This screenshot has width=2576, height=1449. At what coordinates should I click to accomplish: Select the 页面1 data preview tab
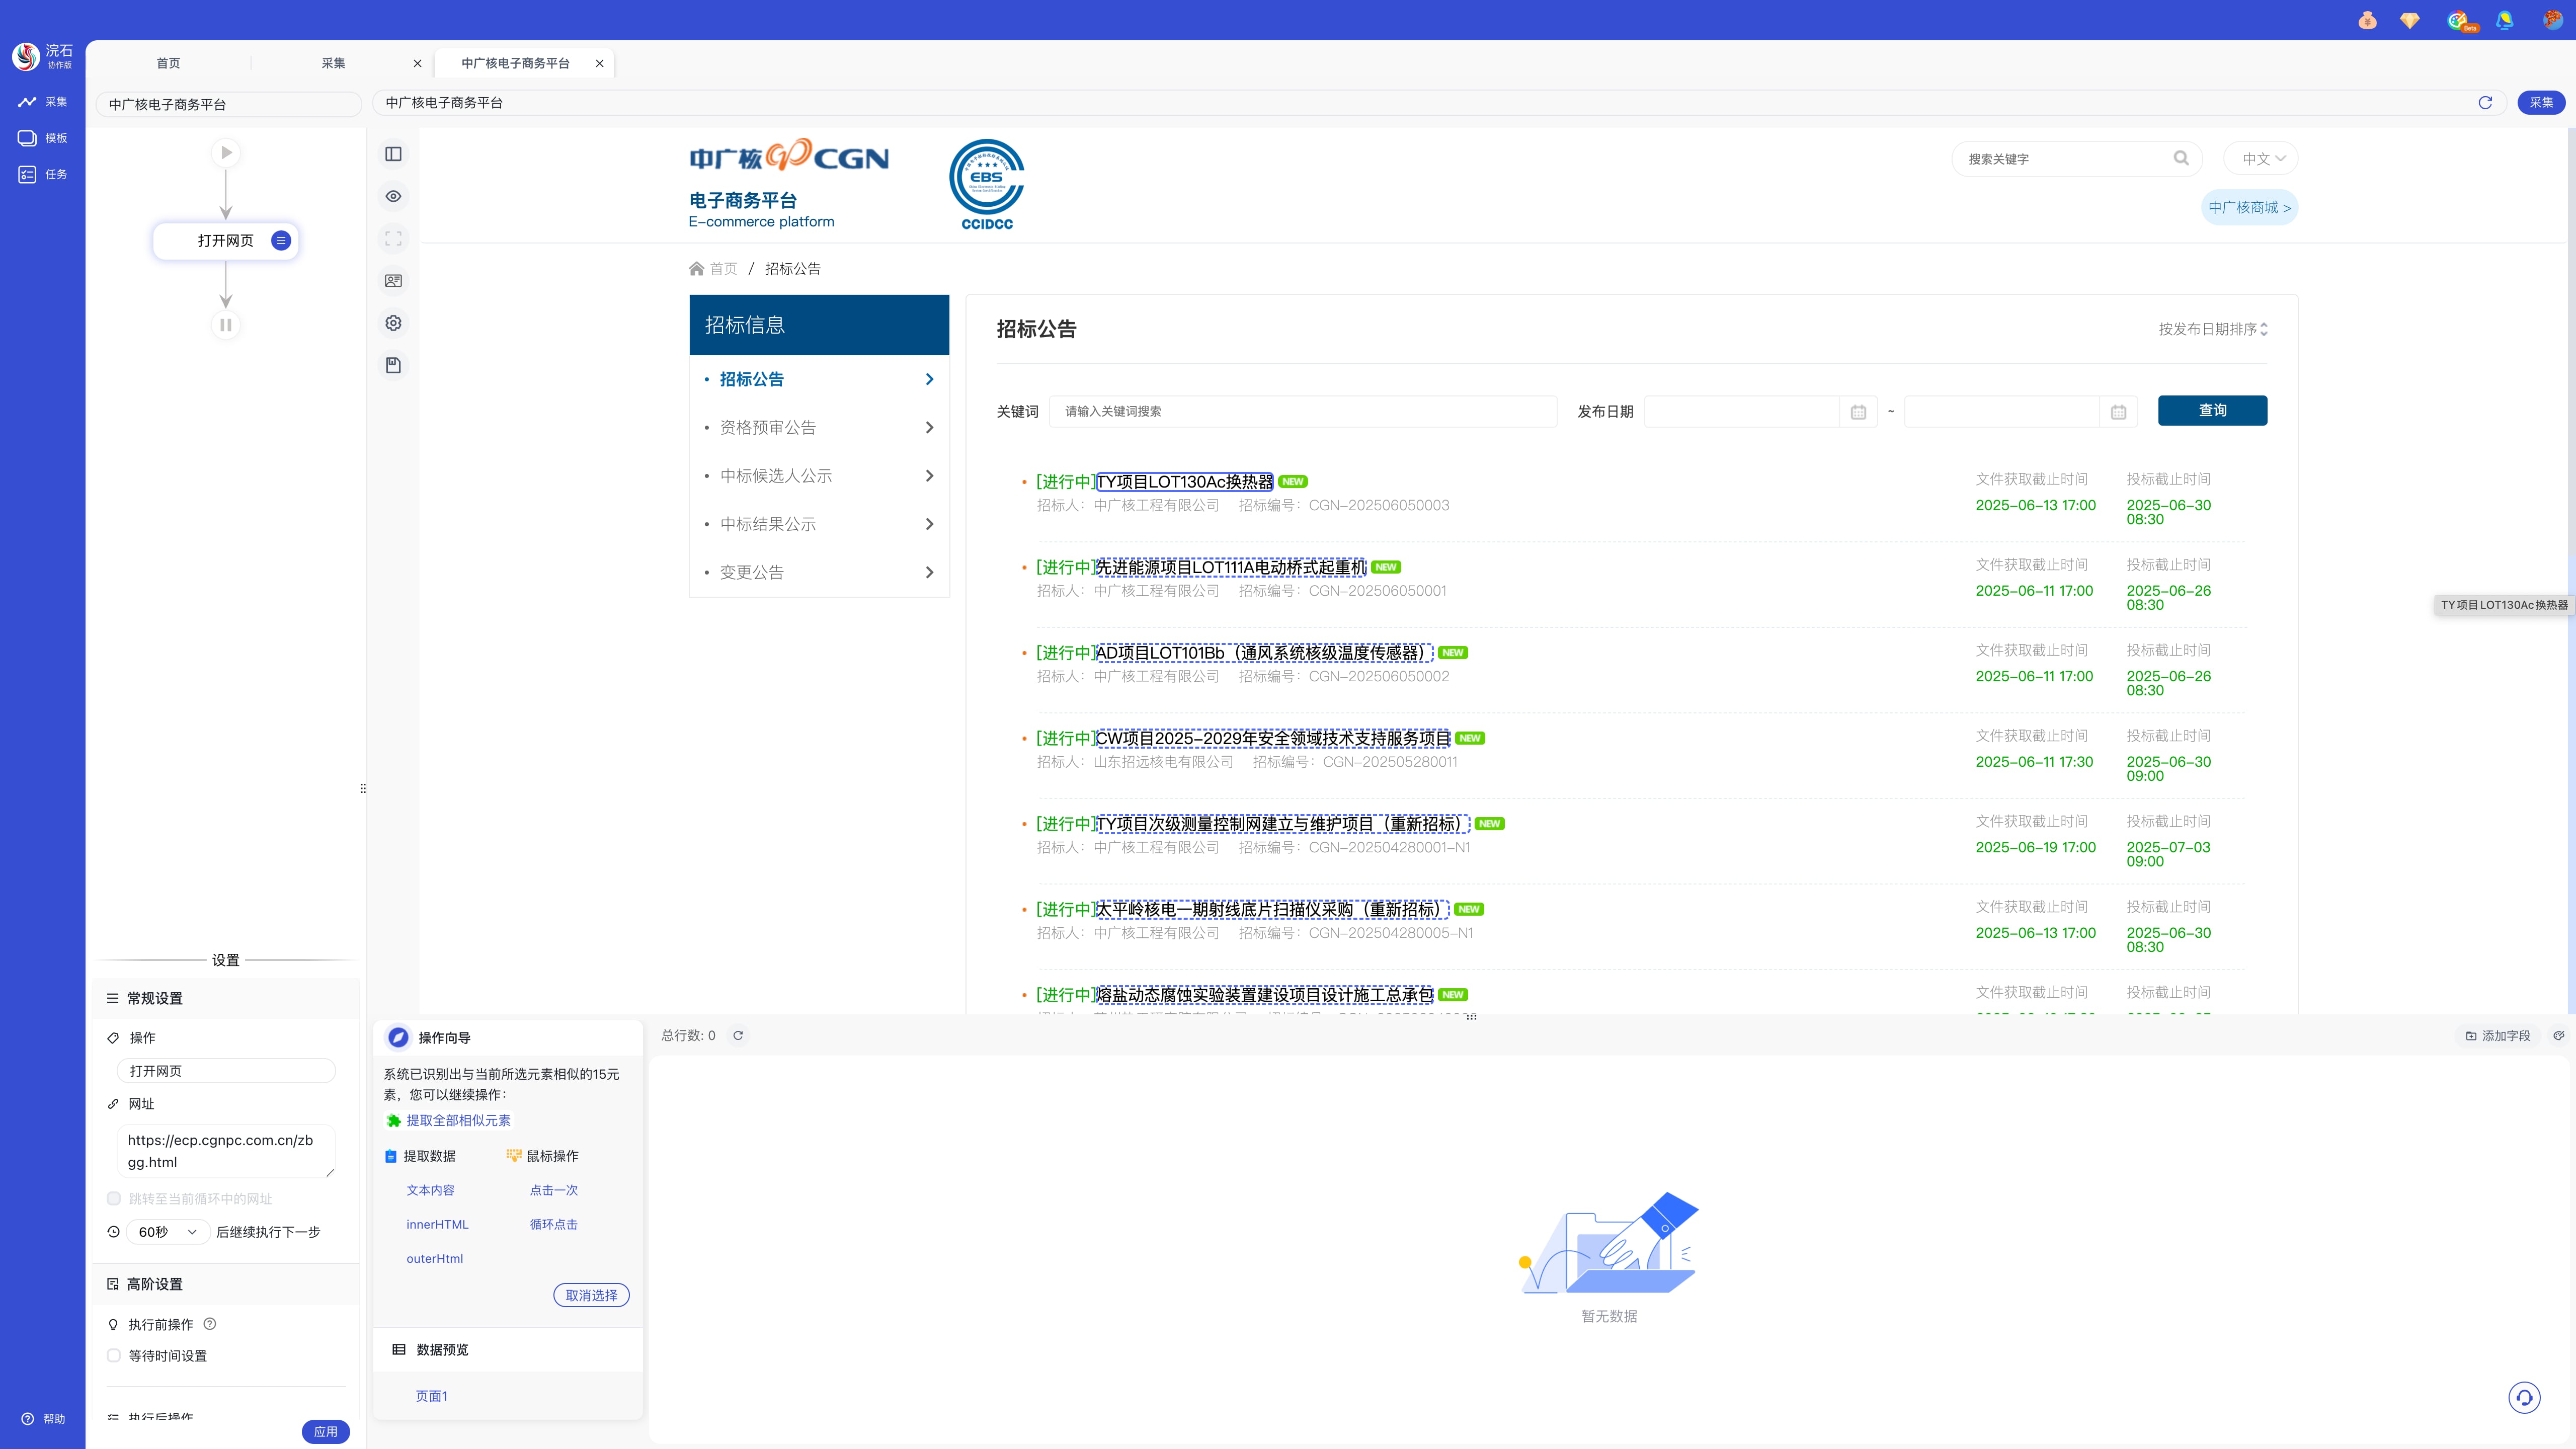[x=431, y=1396]
